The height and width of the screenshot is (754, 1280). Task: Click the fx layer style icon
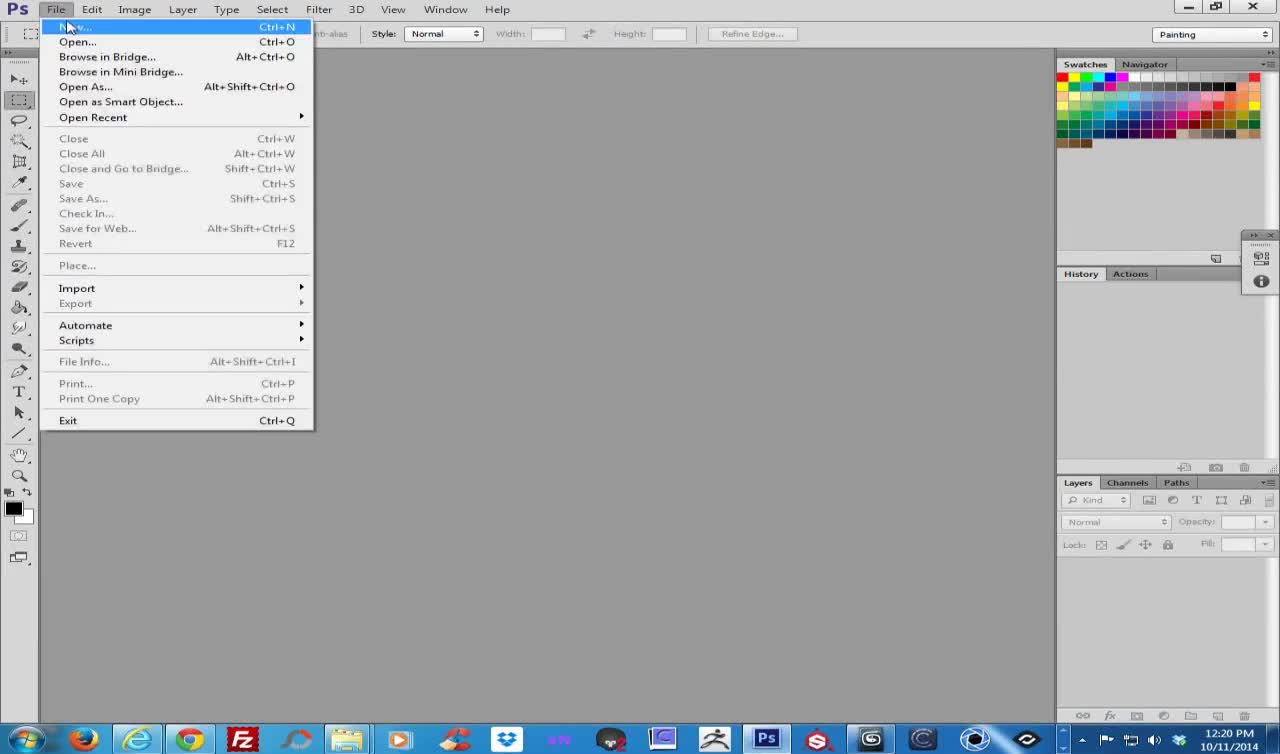[1110, 716]
